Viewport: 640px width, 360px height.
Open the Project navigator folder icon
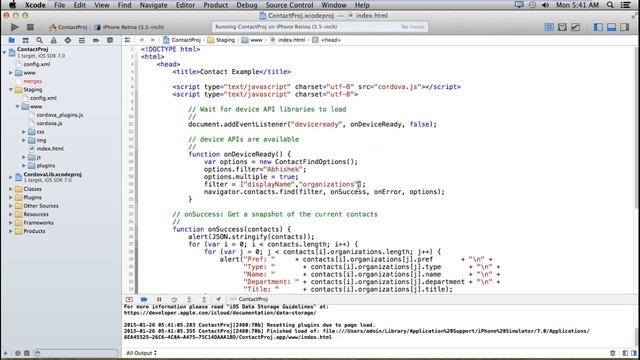pyautogui.click(x=11, y=40)
